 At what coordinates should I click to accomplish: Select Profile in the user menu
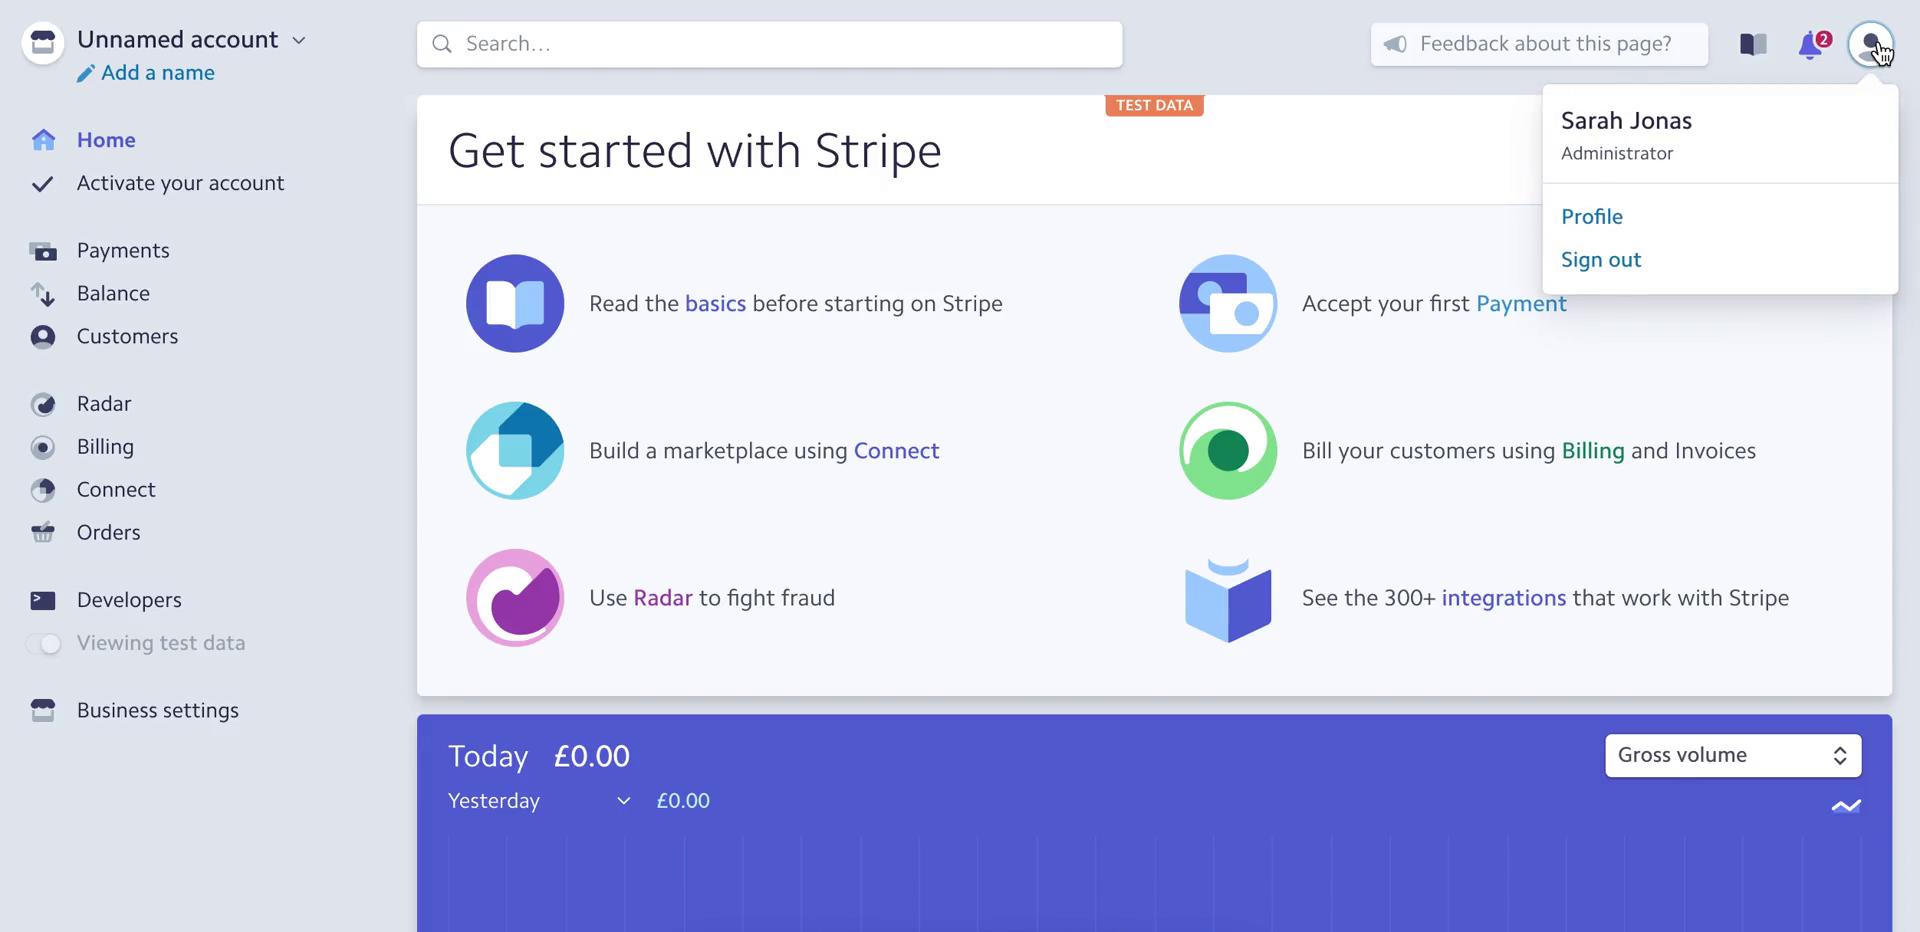(1591, 217)
